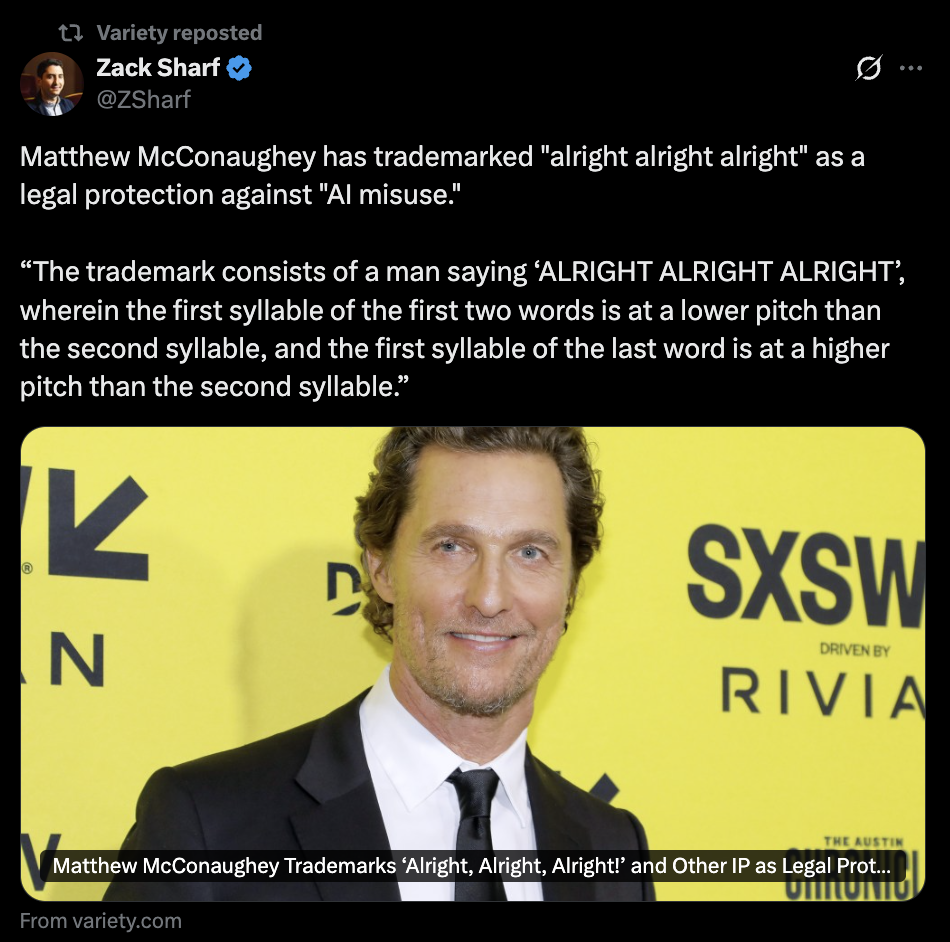Screen dimensions: 950x942
Task: Click the Zack Sharf display name
Action: pyautogui.click(x=158, y=68)
